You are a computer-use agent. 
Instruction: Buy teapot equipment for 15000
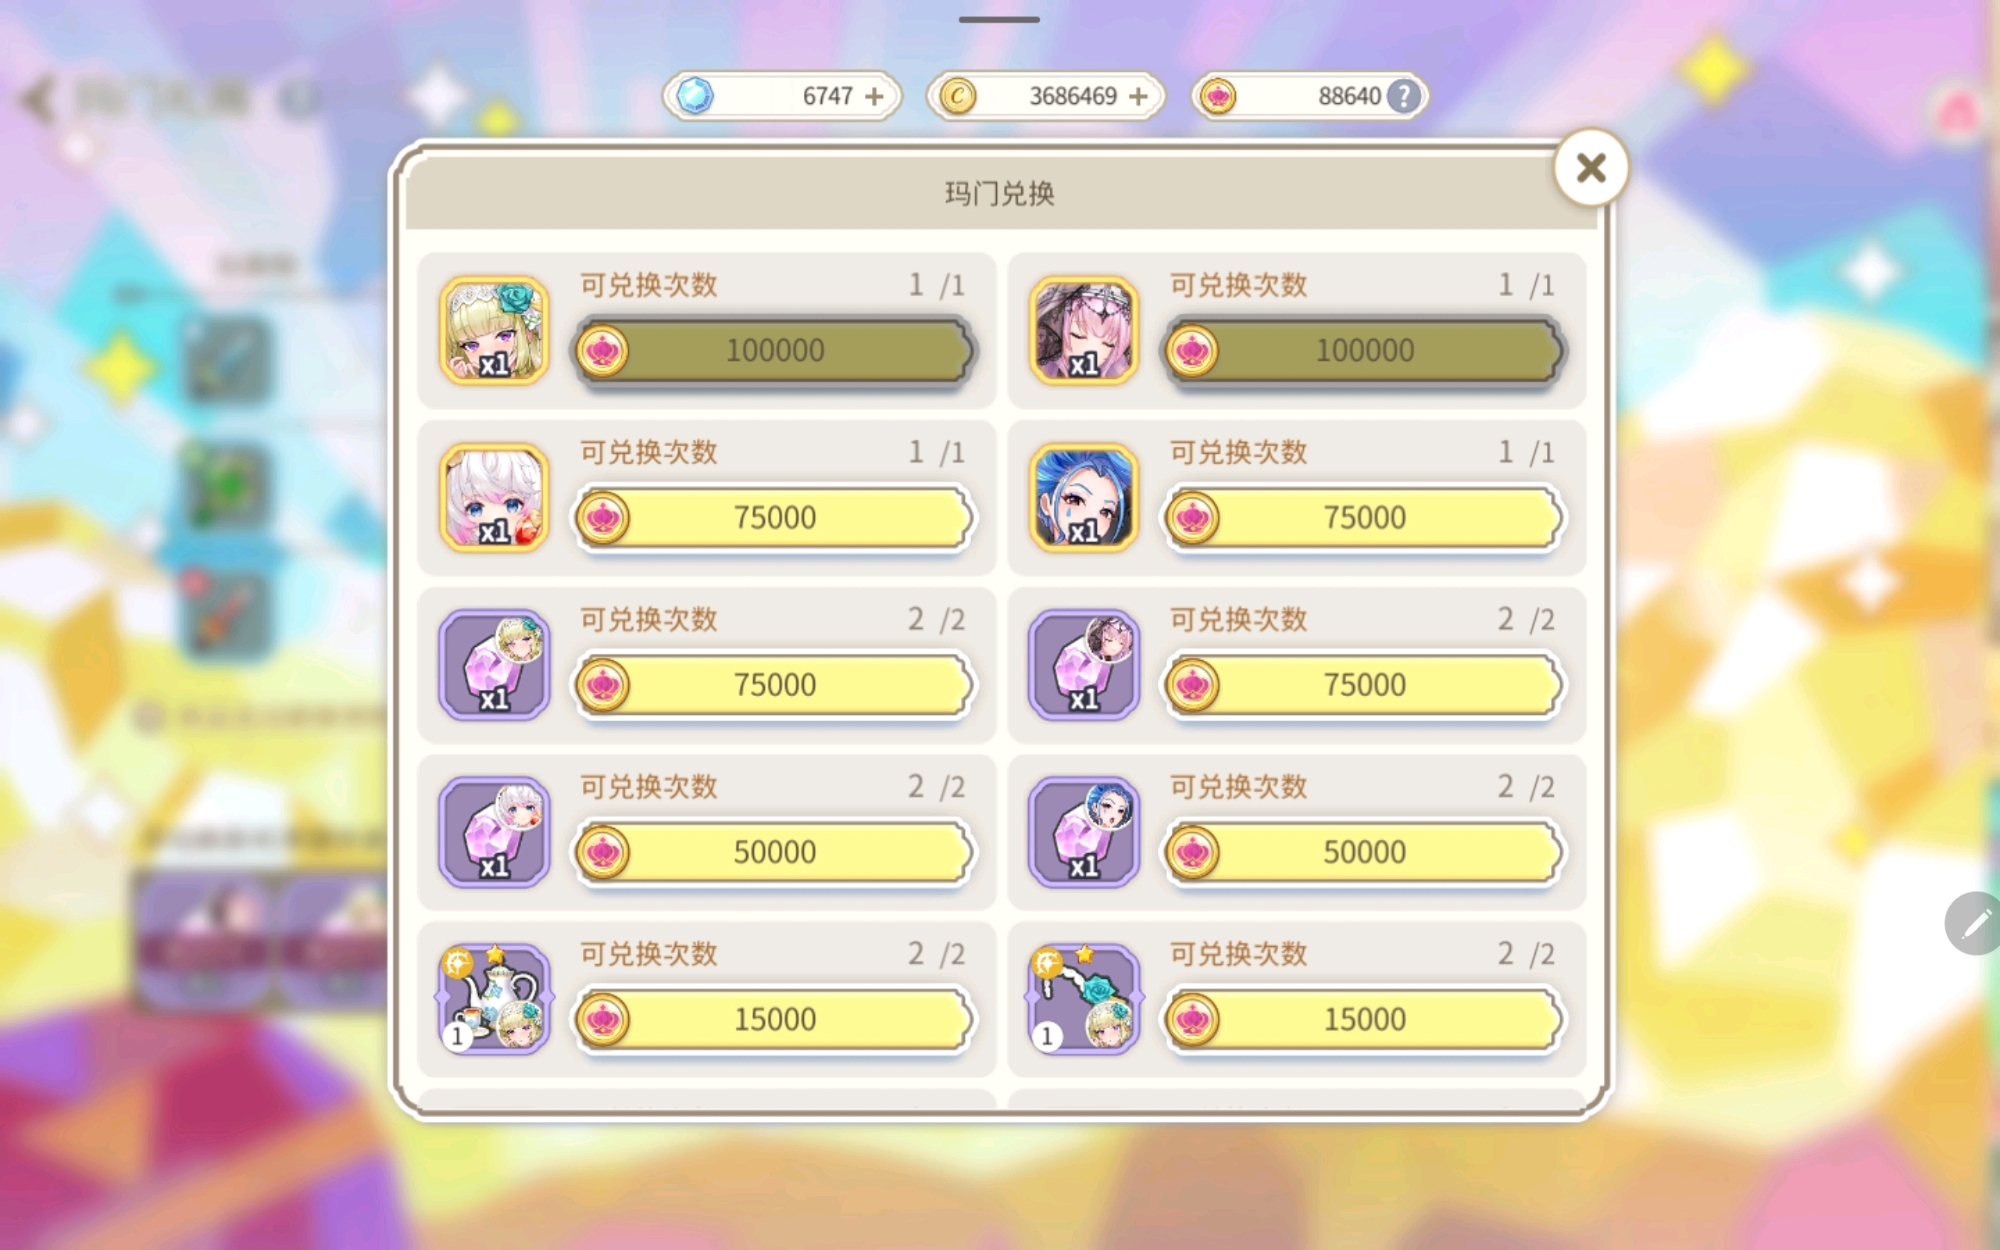pos(773,1019)
